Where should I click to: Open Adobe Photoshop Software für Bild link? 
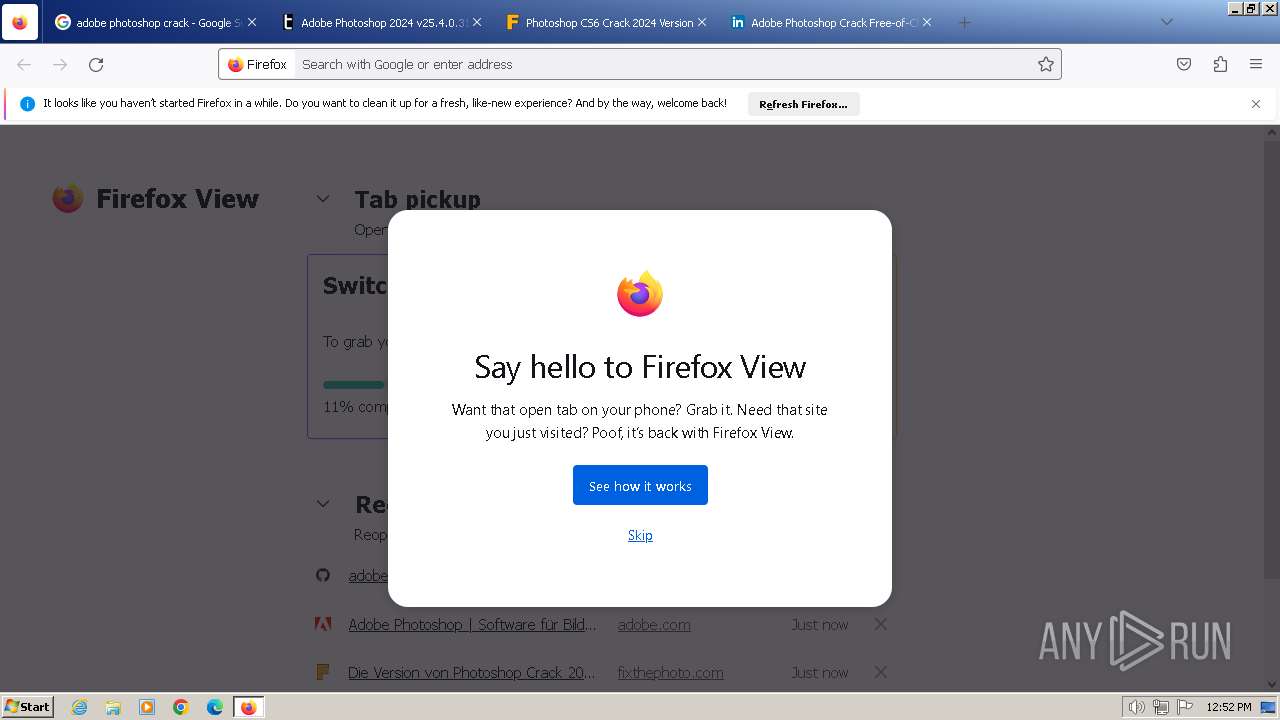coord(472,624)
